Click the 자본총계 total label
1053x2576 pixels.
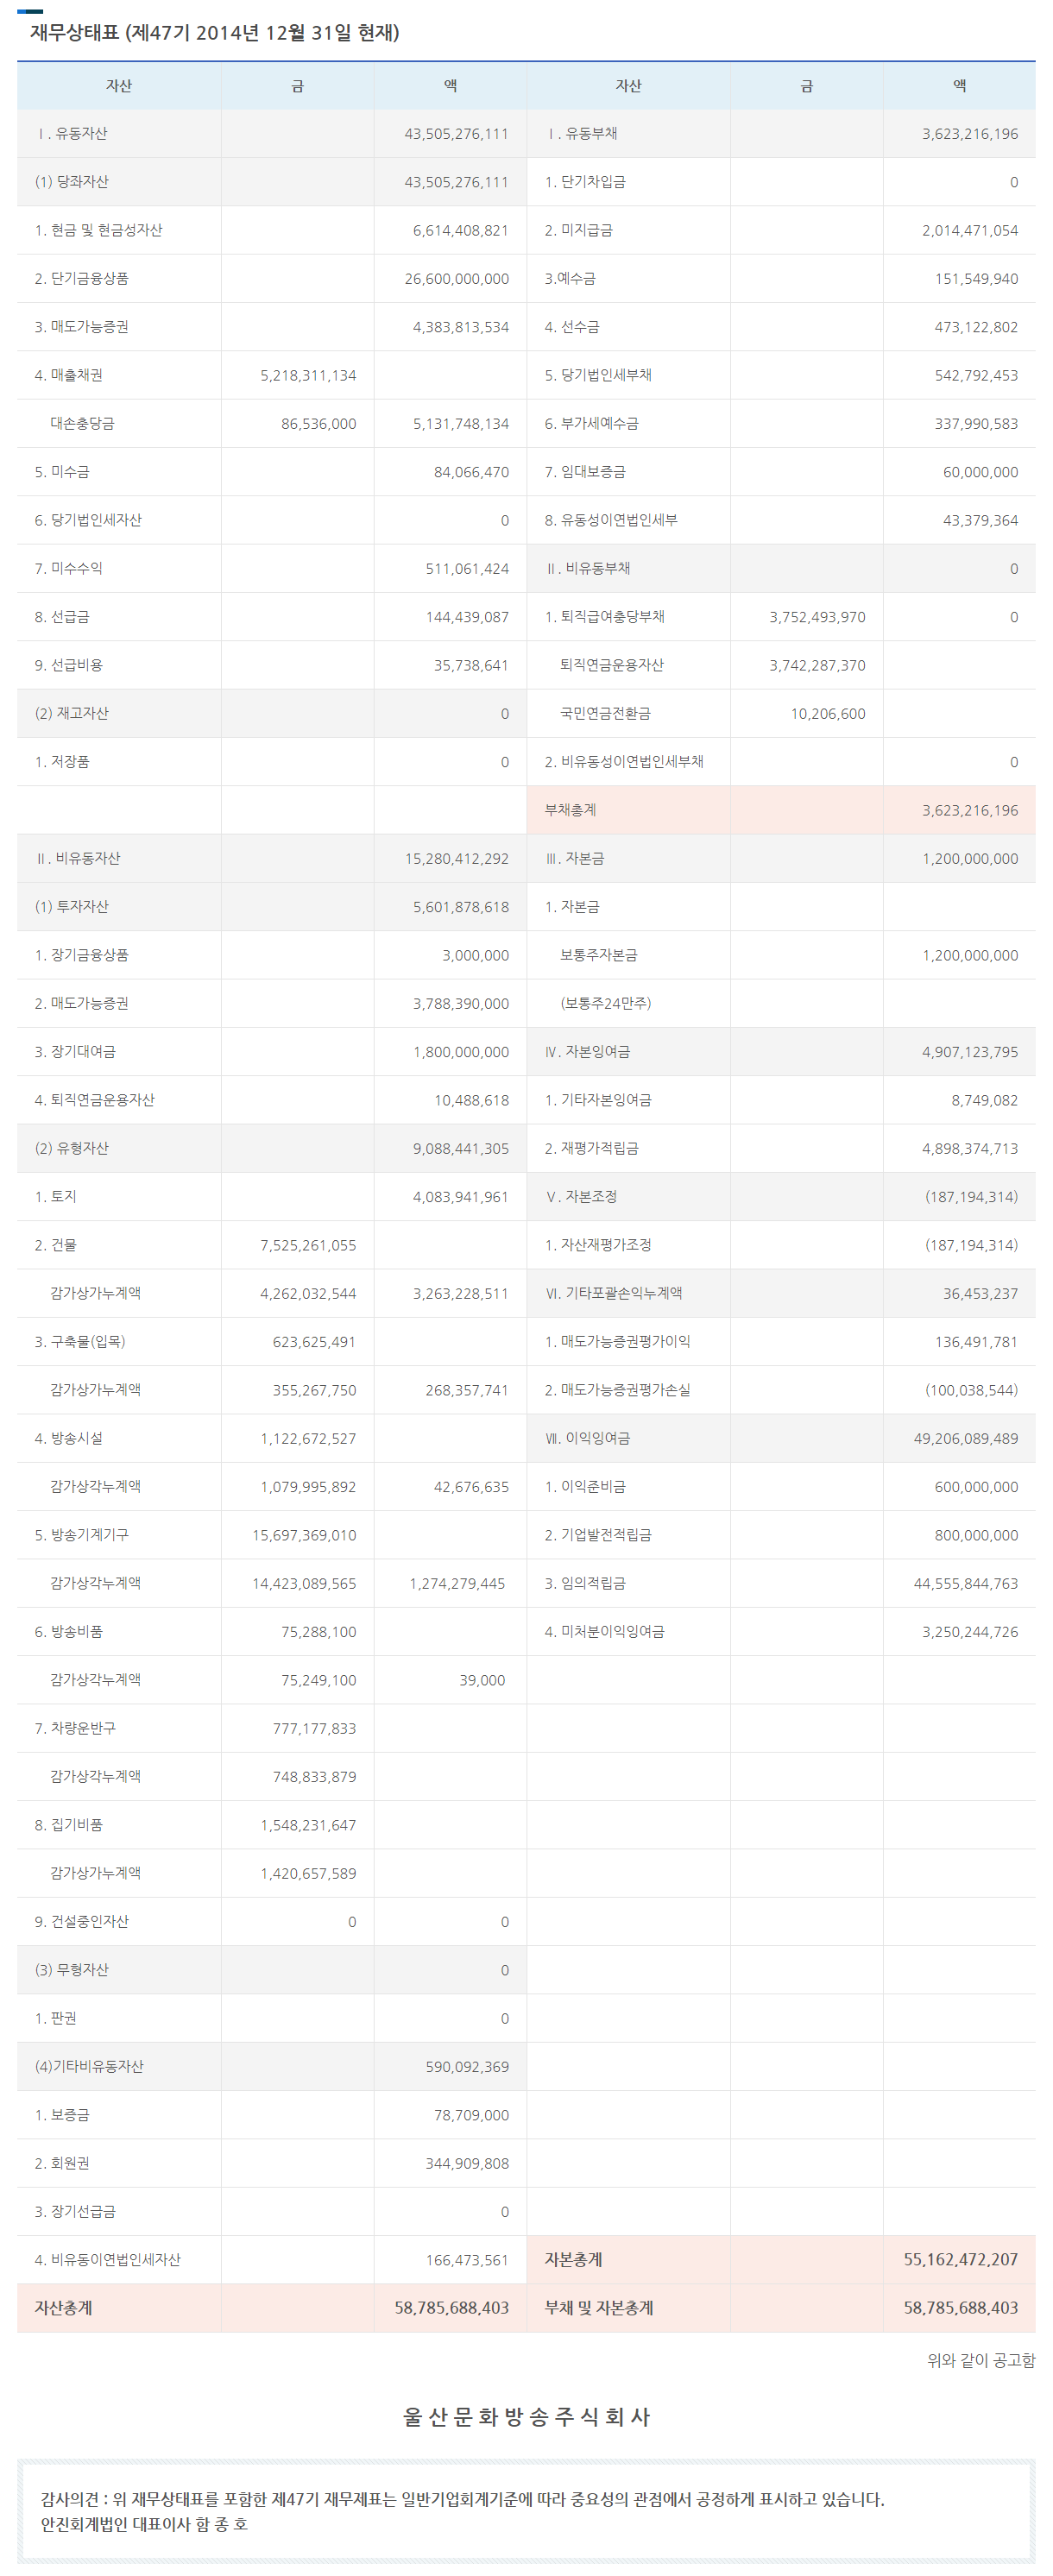click(573, 2259)
